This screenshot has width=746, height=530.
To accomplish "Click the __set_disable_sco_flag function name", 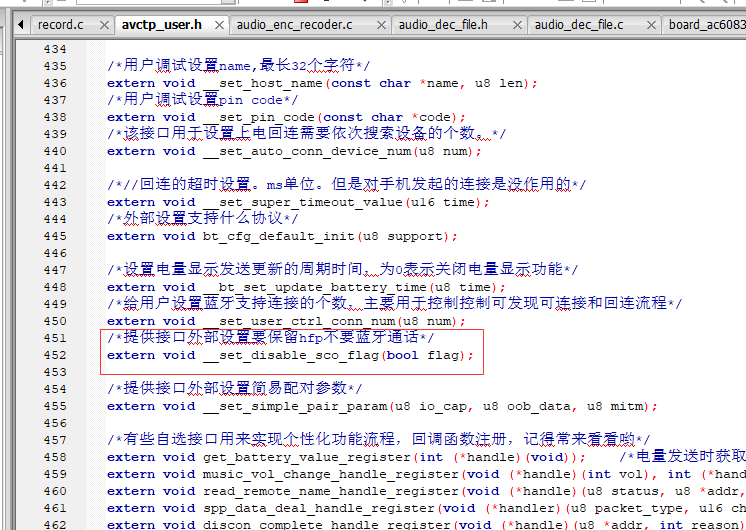I will click(291, 355).
